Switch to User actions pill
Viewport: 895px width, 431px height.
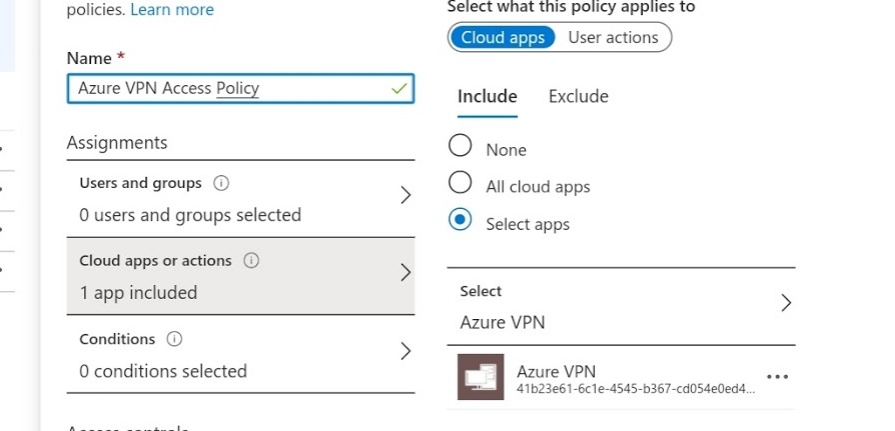pyautogui.click(x=613, y=38)
